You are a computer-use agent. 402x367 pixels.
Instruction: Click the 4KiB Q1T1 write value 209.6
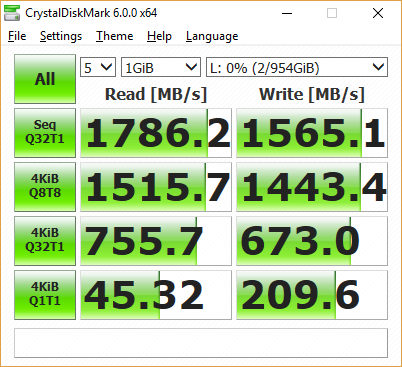312,295
